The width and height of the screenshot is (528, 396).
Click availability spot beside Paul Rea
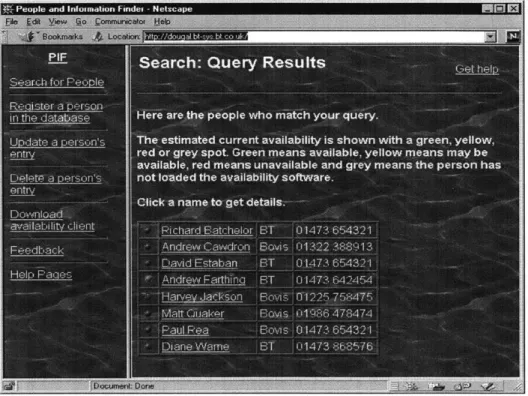pyautogui.click(x=147, y=329)
